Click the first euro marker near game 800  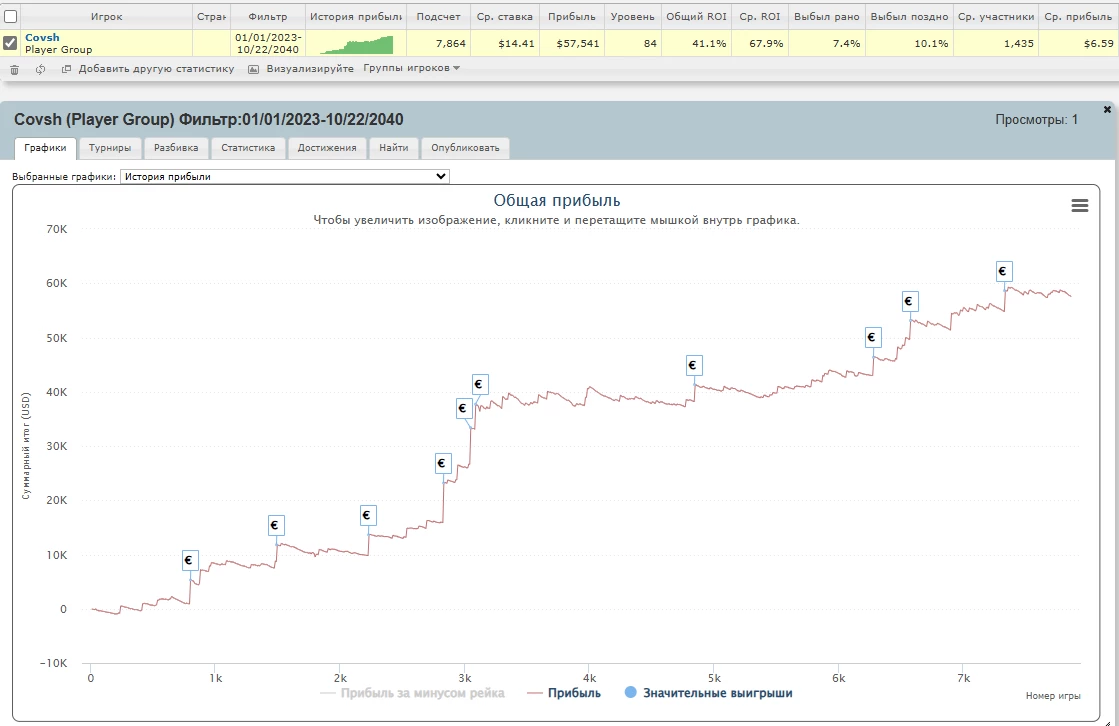(x=190, y=560)
